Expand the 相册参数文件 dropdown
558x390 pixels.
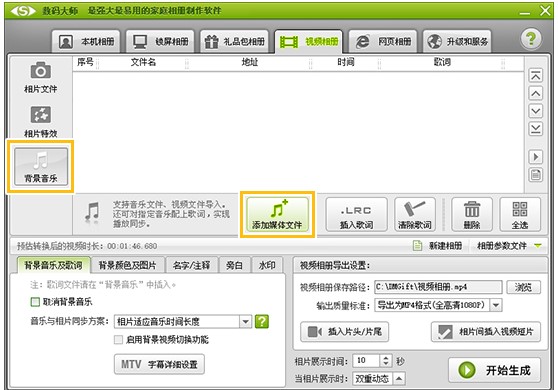click(509, 246)
